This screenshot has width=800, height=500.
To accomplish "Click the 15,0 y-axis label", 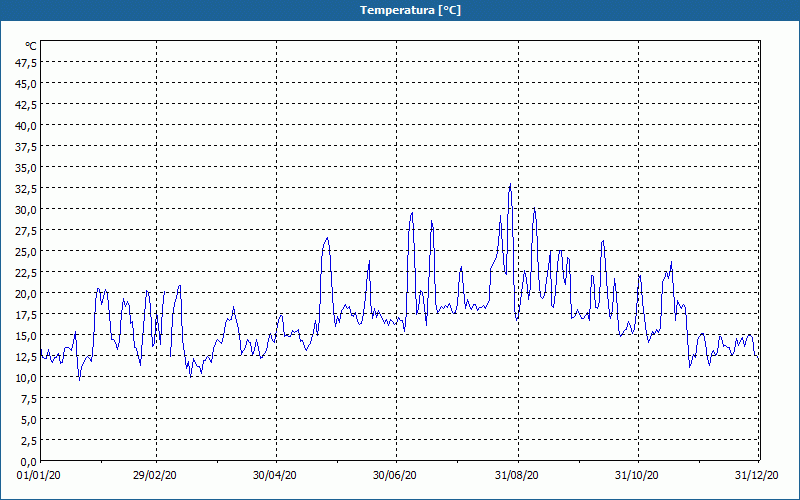I will coord(27,336).
